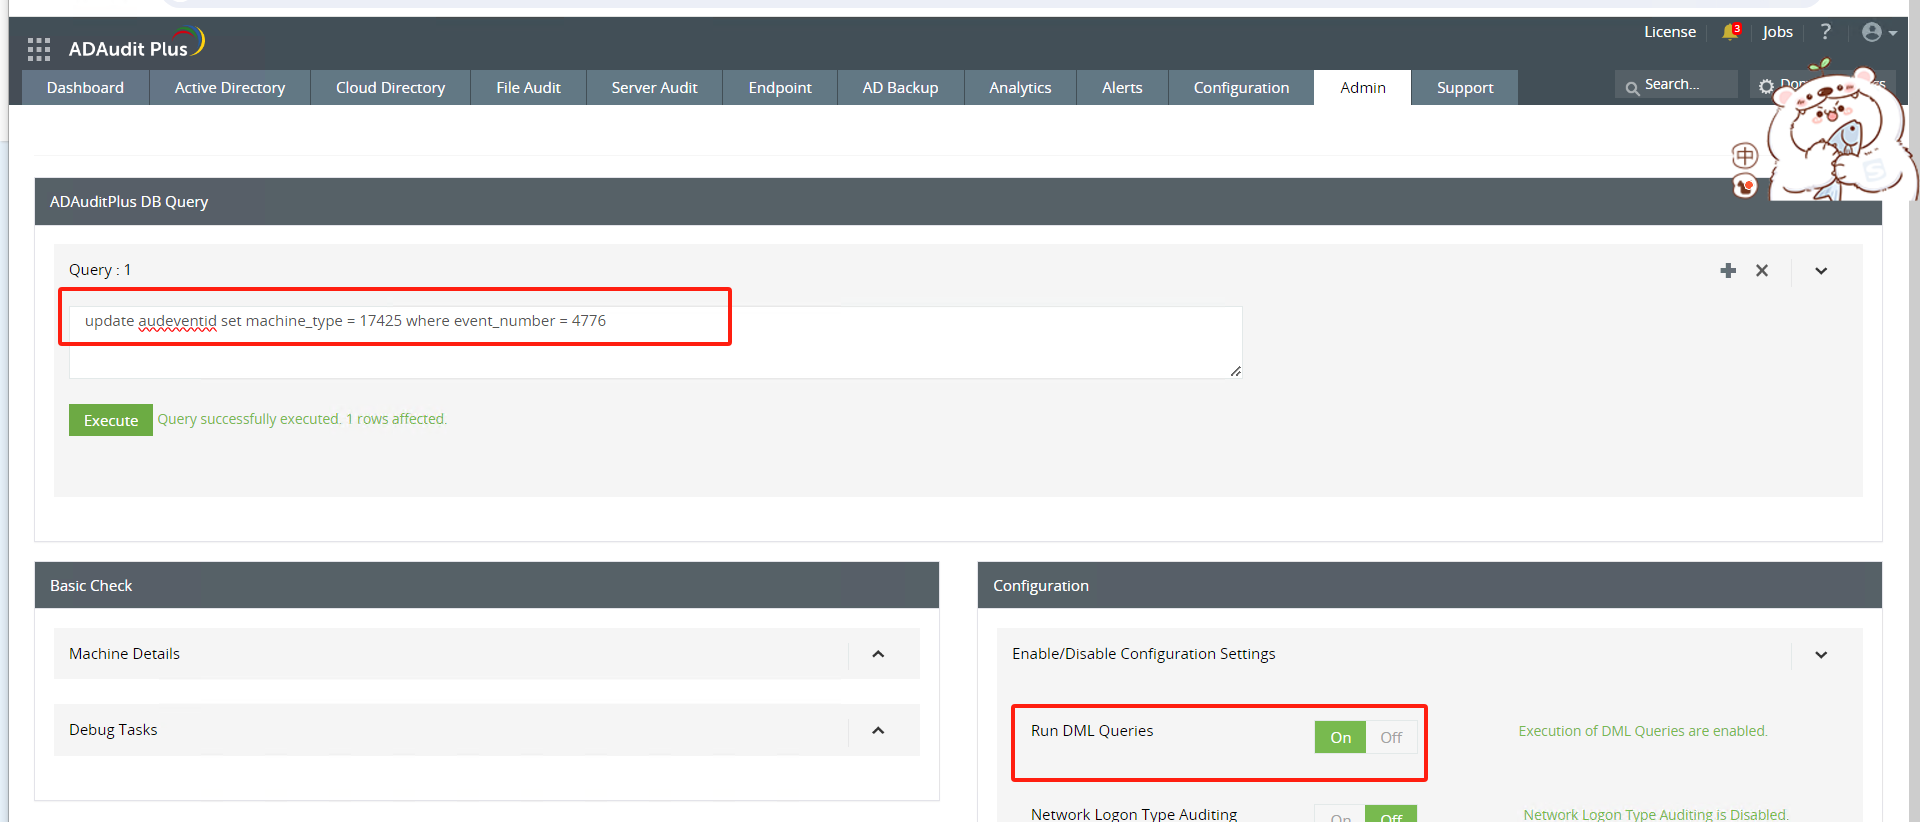1920x822 pixels.
Task: Open the Dashboard tab
Action: [85, 87]
